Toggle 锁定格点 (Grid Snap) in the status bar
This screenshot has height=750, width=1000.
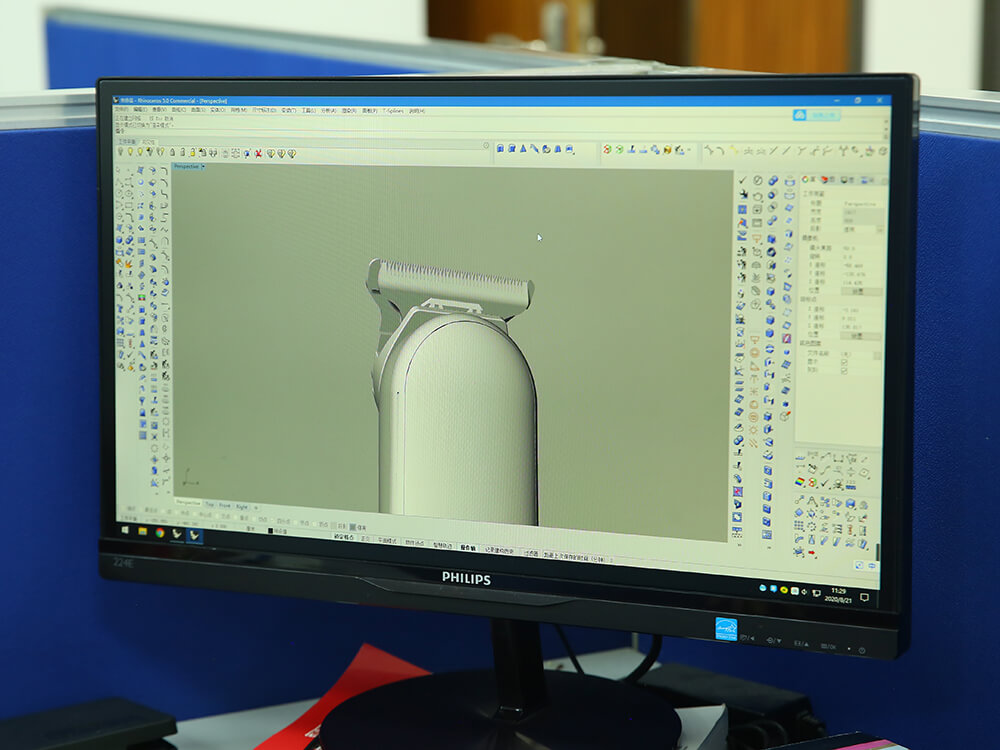(344, 537)
